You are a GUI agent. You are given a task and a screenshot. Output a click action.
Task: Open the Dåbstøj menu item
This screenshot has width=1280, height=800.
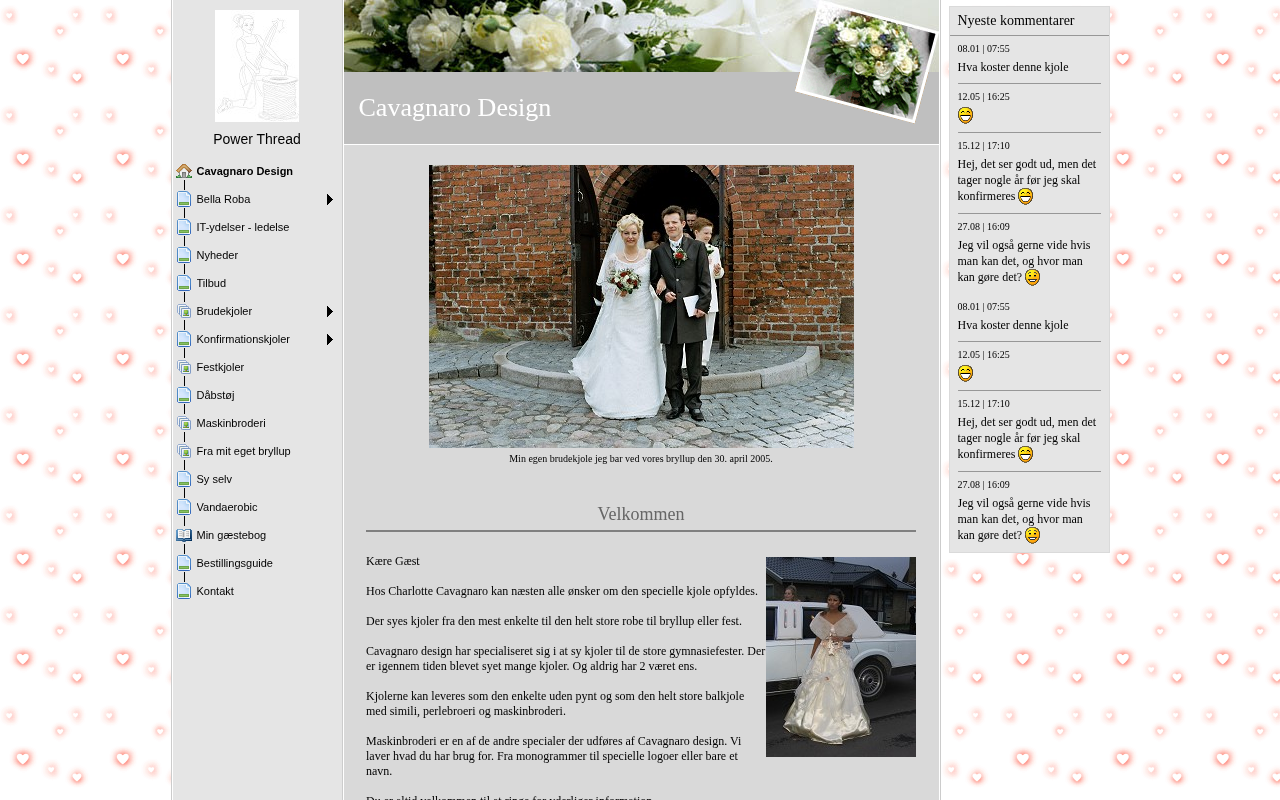pos(215,395)
